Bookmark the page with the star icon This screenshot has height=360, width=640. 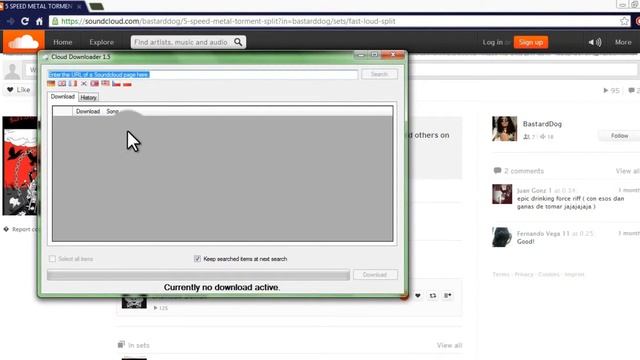(x=624, y=21)
